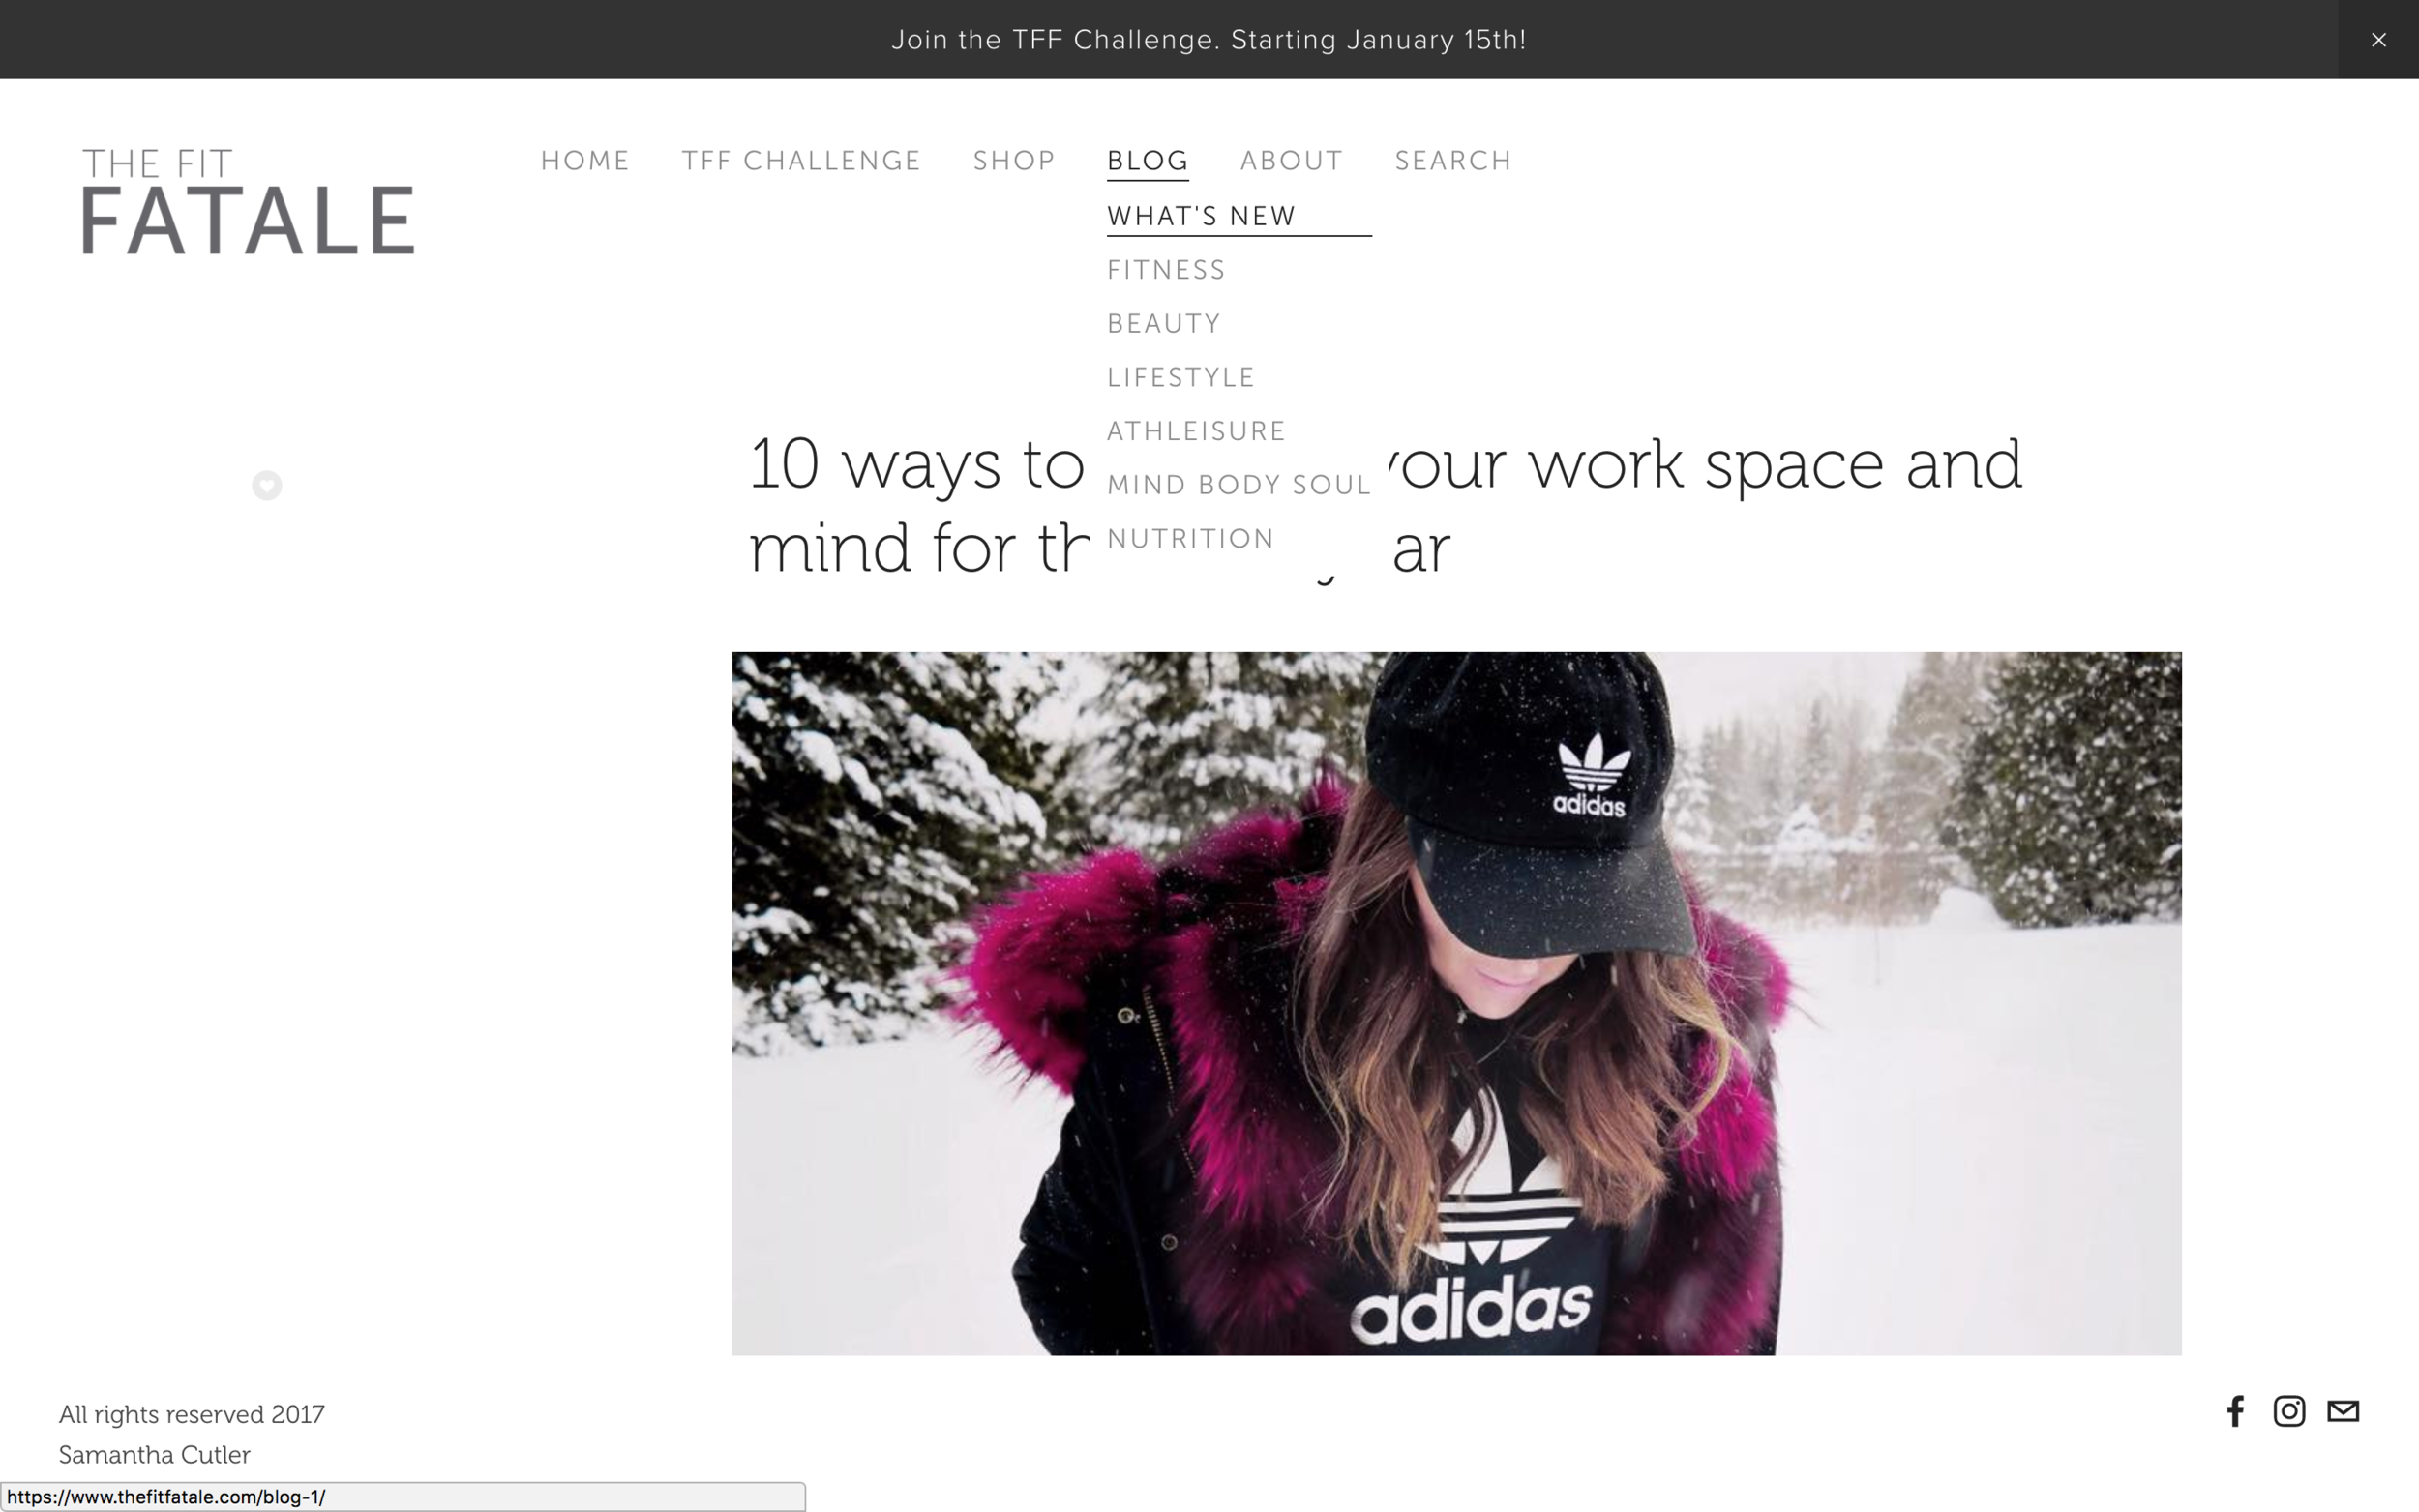Click the email envelope icon

pos(2343,1411)
